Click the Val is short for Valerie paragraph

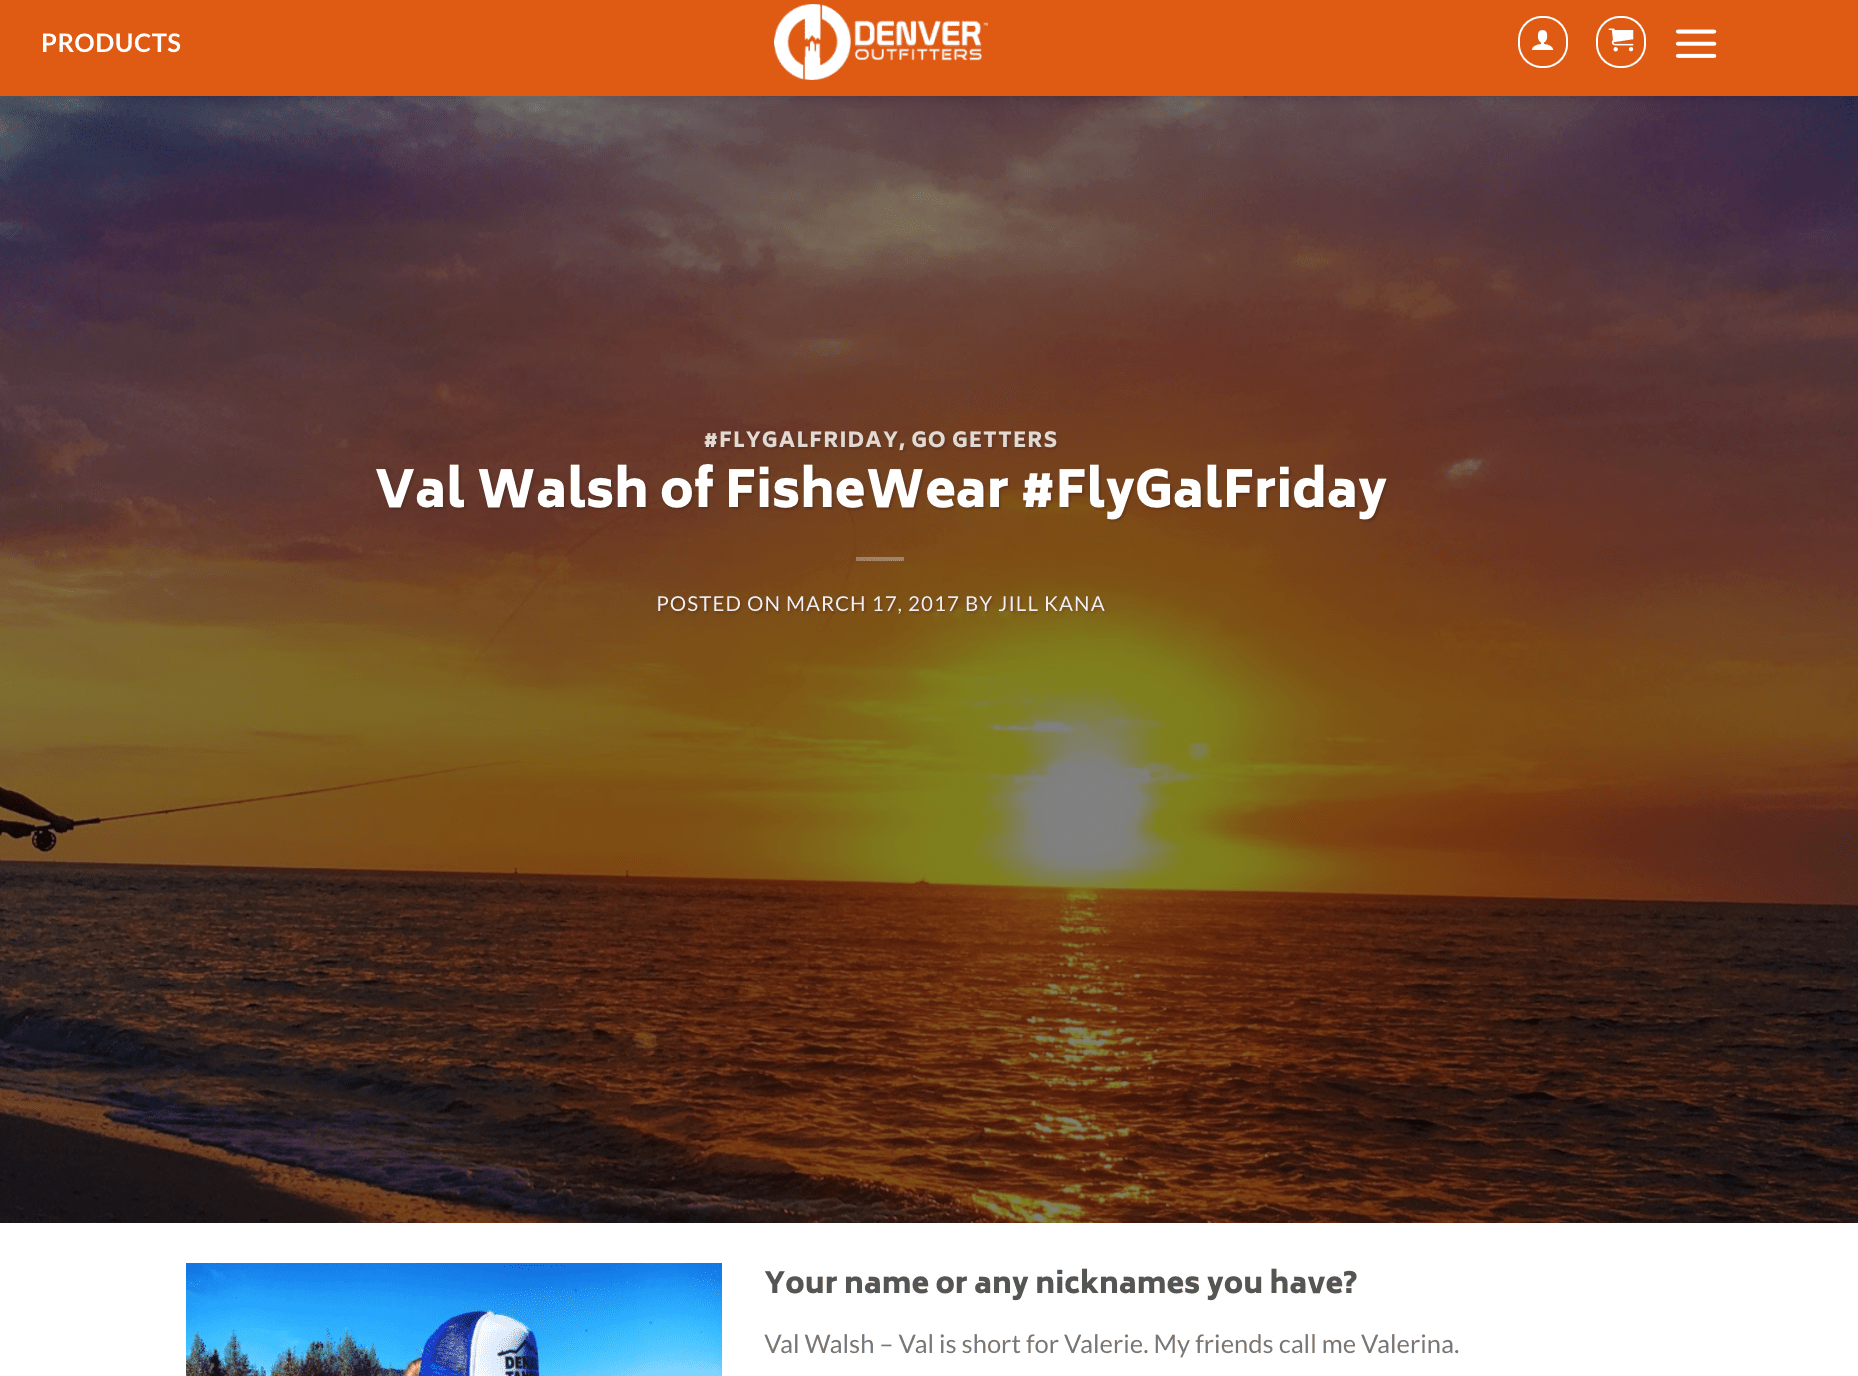click(x=1111, y=1344)
